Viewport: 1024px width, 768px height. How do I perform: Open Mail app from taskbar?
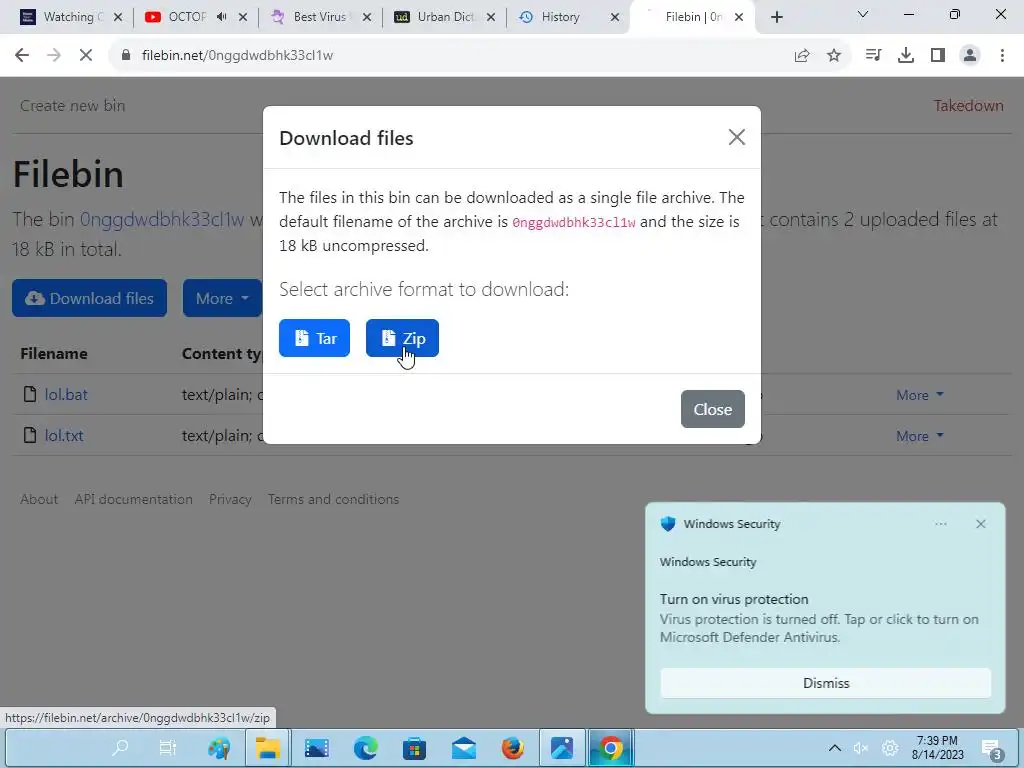tap(464, 748)
